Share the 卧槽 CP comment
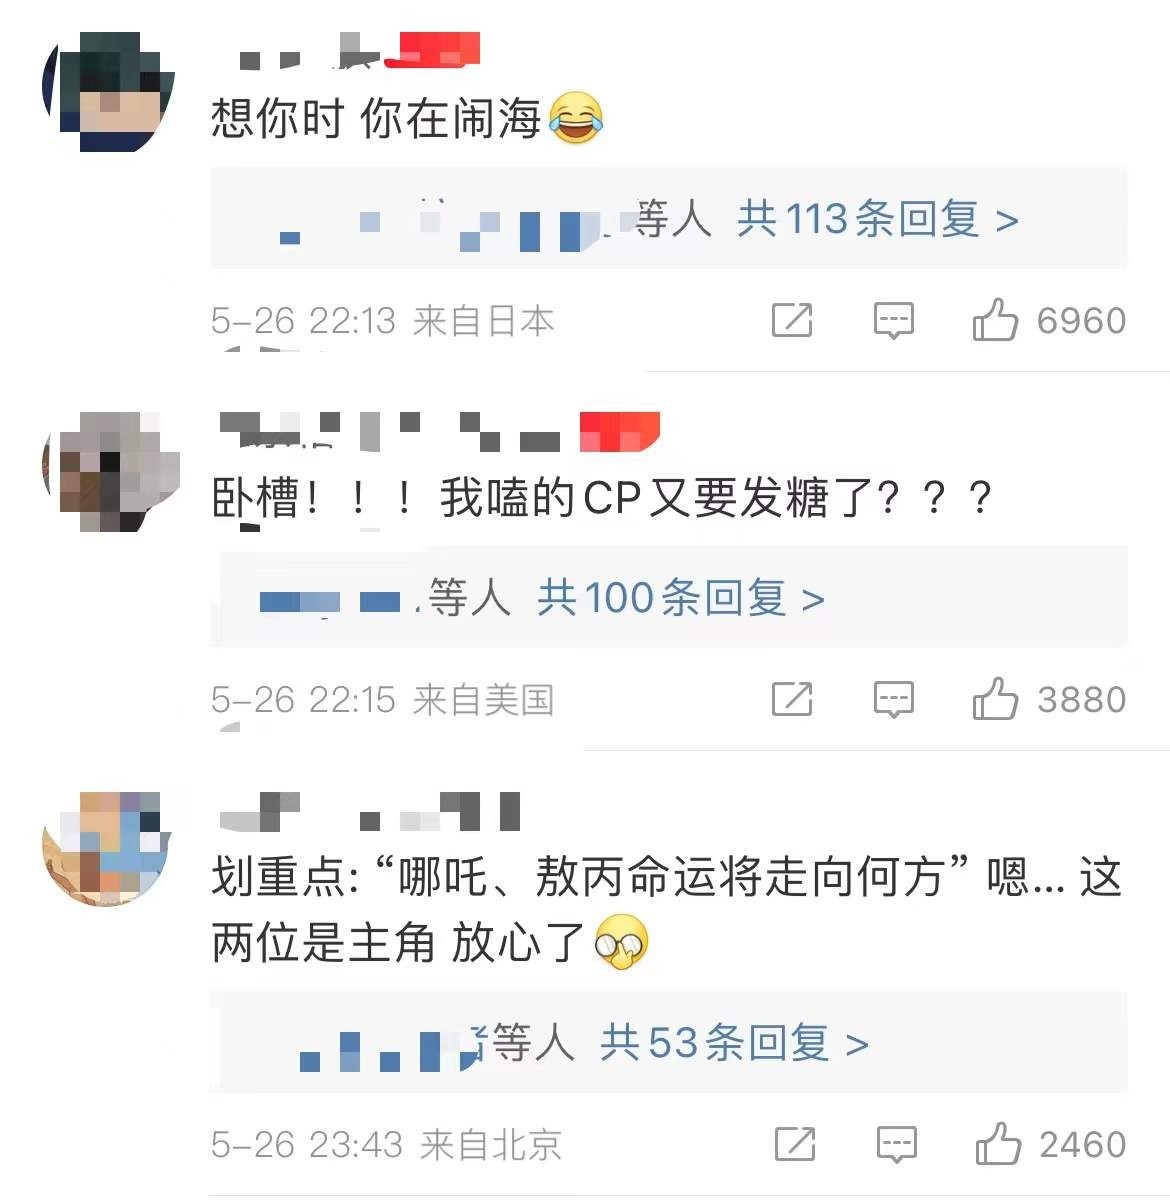This screenshot has width=1170, height=1201. point(792,699)
